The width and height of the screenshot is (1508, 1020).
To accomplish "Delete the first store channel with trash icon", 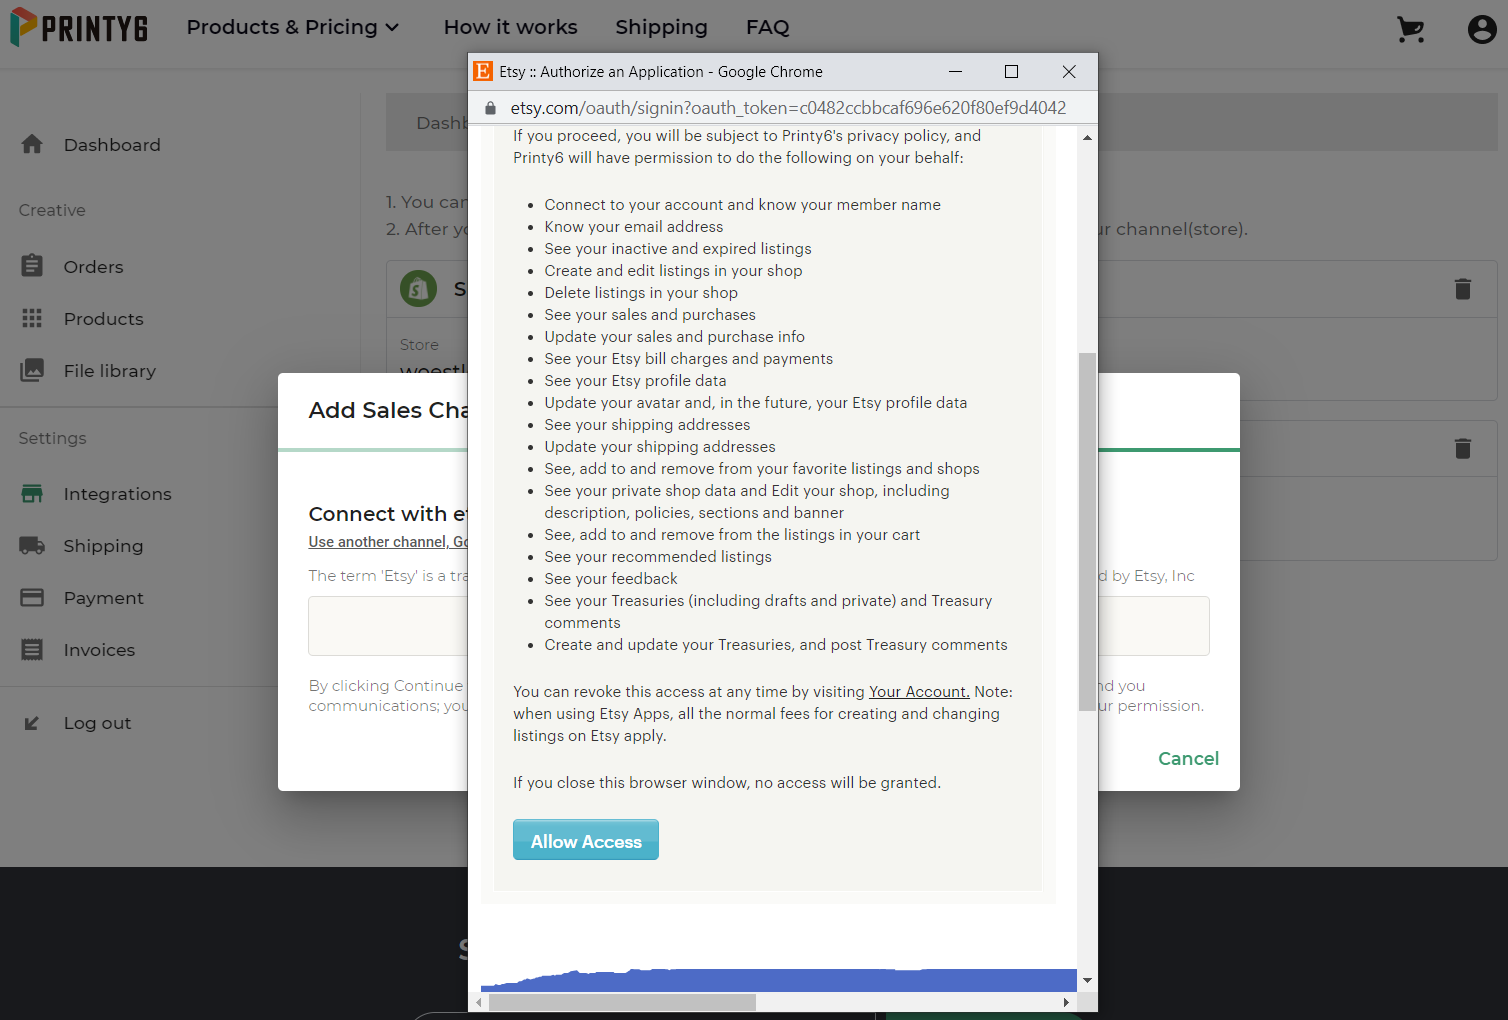I will pyautogui.click(x=1462, y=289).
